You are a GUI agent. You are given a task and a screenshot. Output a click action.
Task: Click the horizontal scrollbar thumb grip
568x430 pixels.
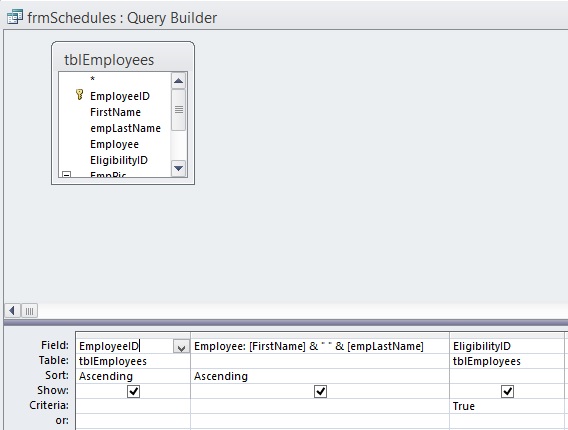29,310
